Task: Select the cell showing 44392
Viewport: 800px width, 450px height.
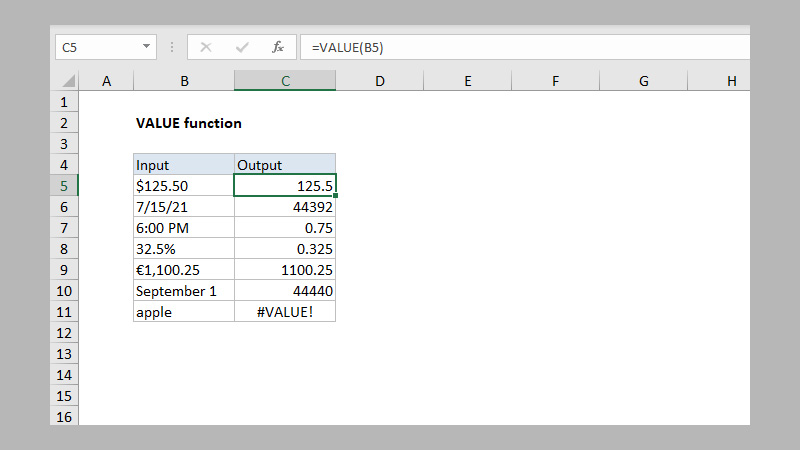Action: click(285, 207)
